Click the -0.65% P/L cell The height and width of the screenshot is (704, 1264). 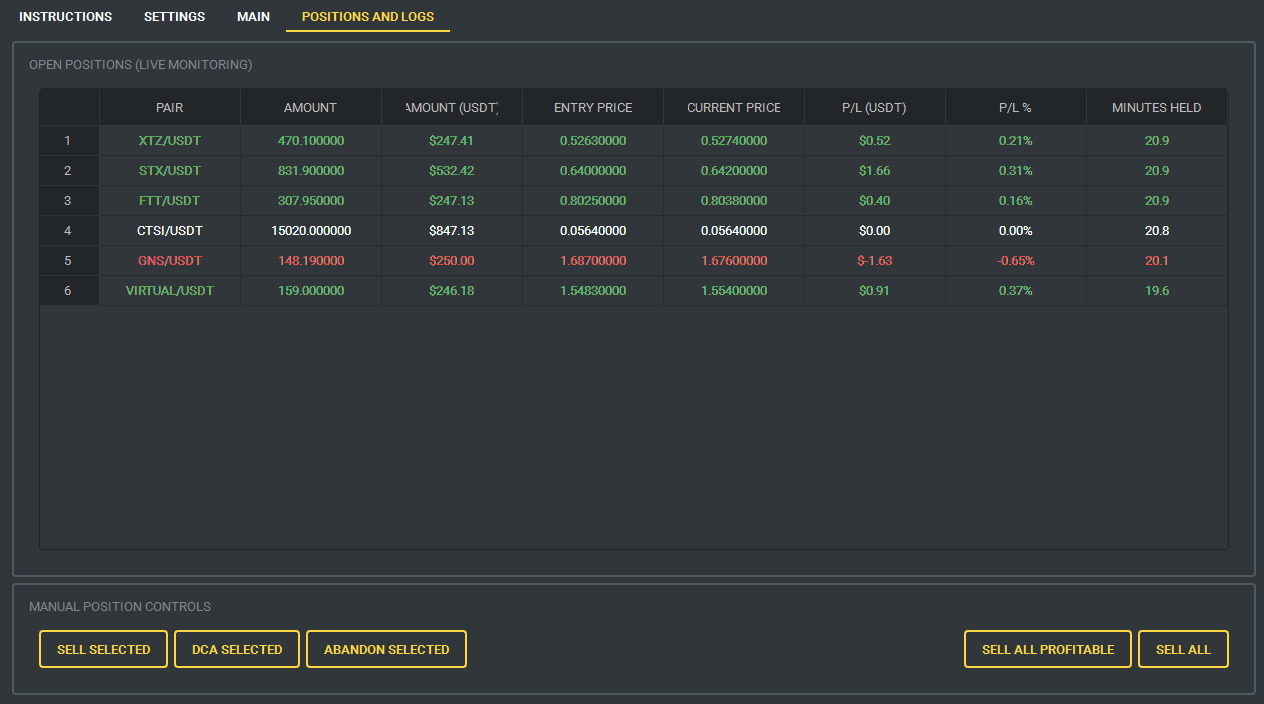click(1016, 261)
